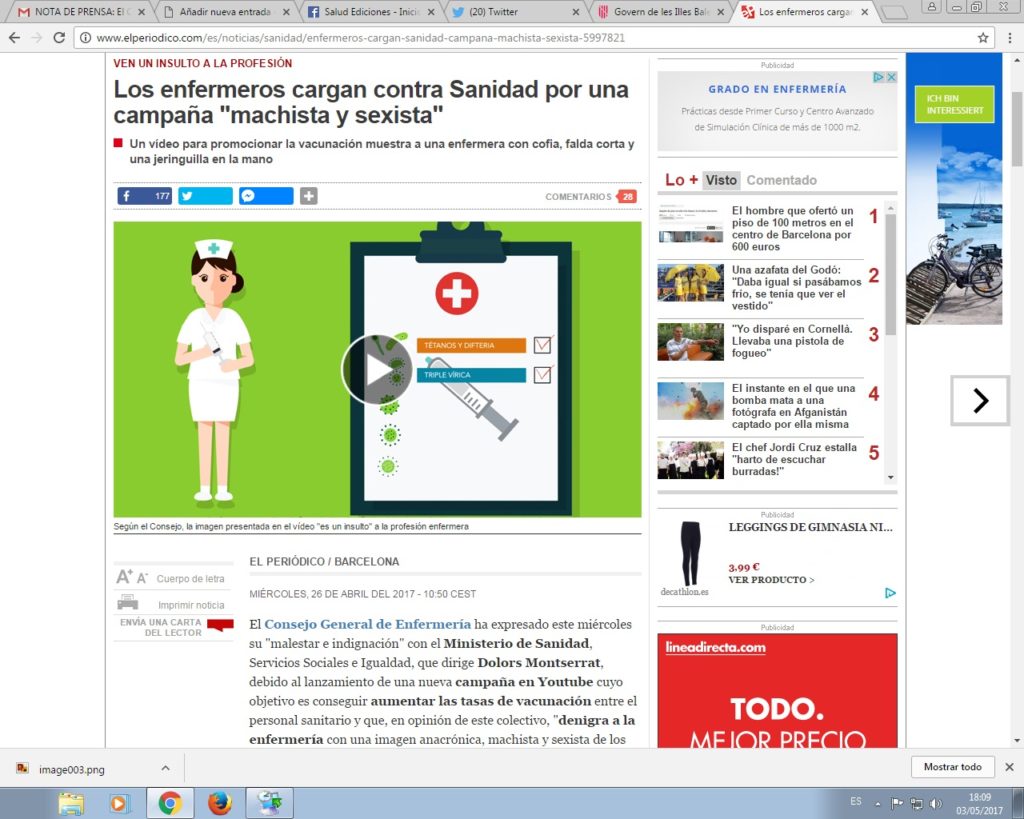The height and width of the screenshot is (819, 1024).
Task: Click the plus icon for more sharing options
Action: click(x=309, y=196)
